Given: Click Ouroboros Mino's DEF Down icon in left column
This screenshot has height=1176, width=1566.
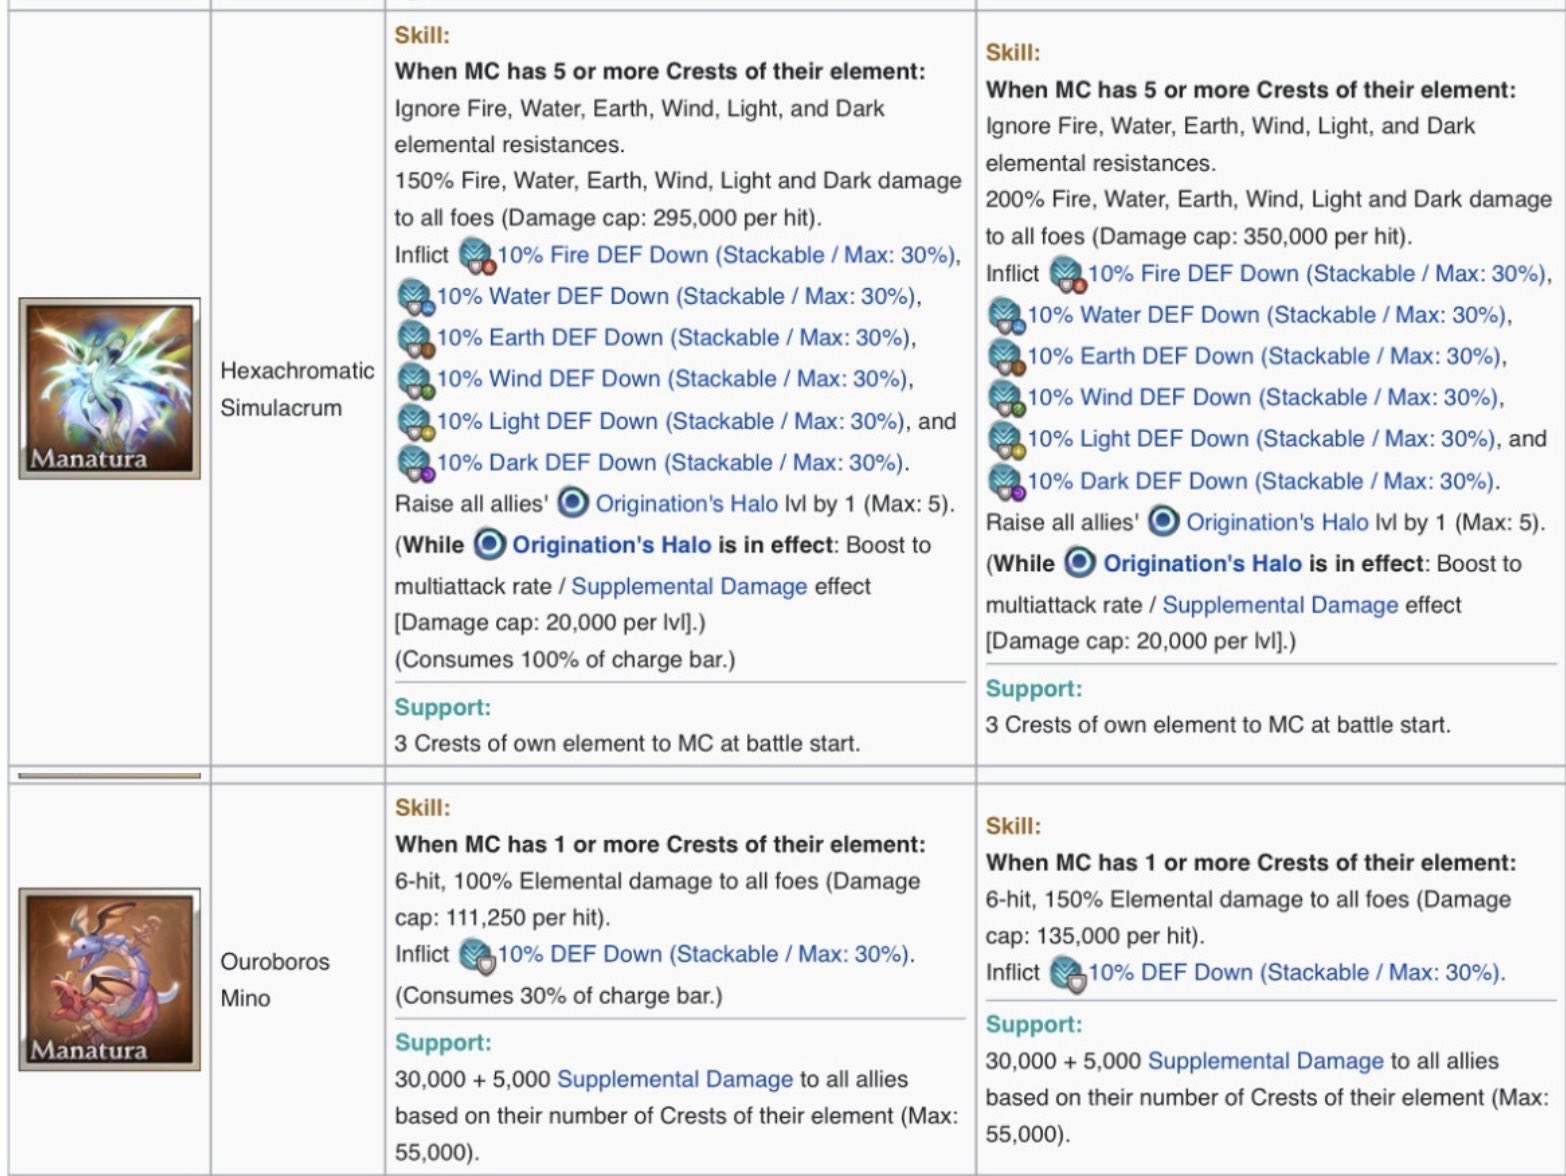Looking at the screenshot, I should [477, 955].
